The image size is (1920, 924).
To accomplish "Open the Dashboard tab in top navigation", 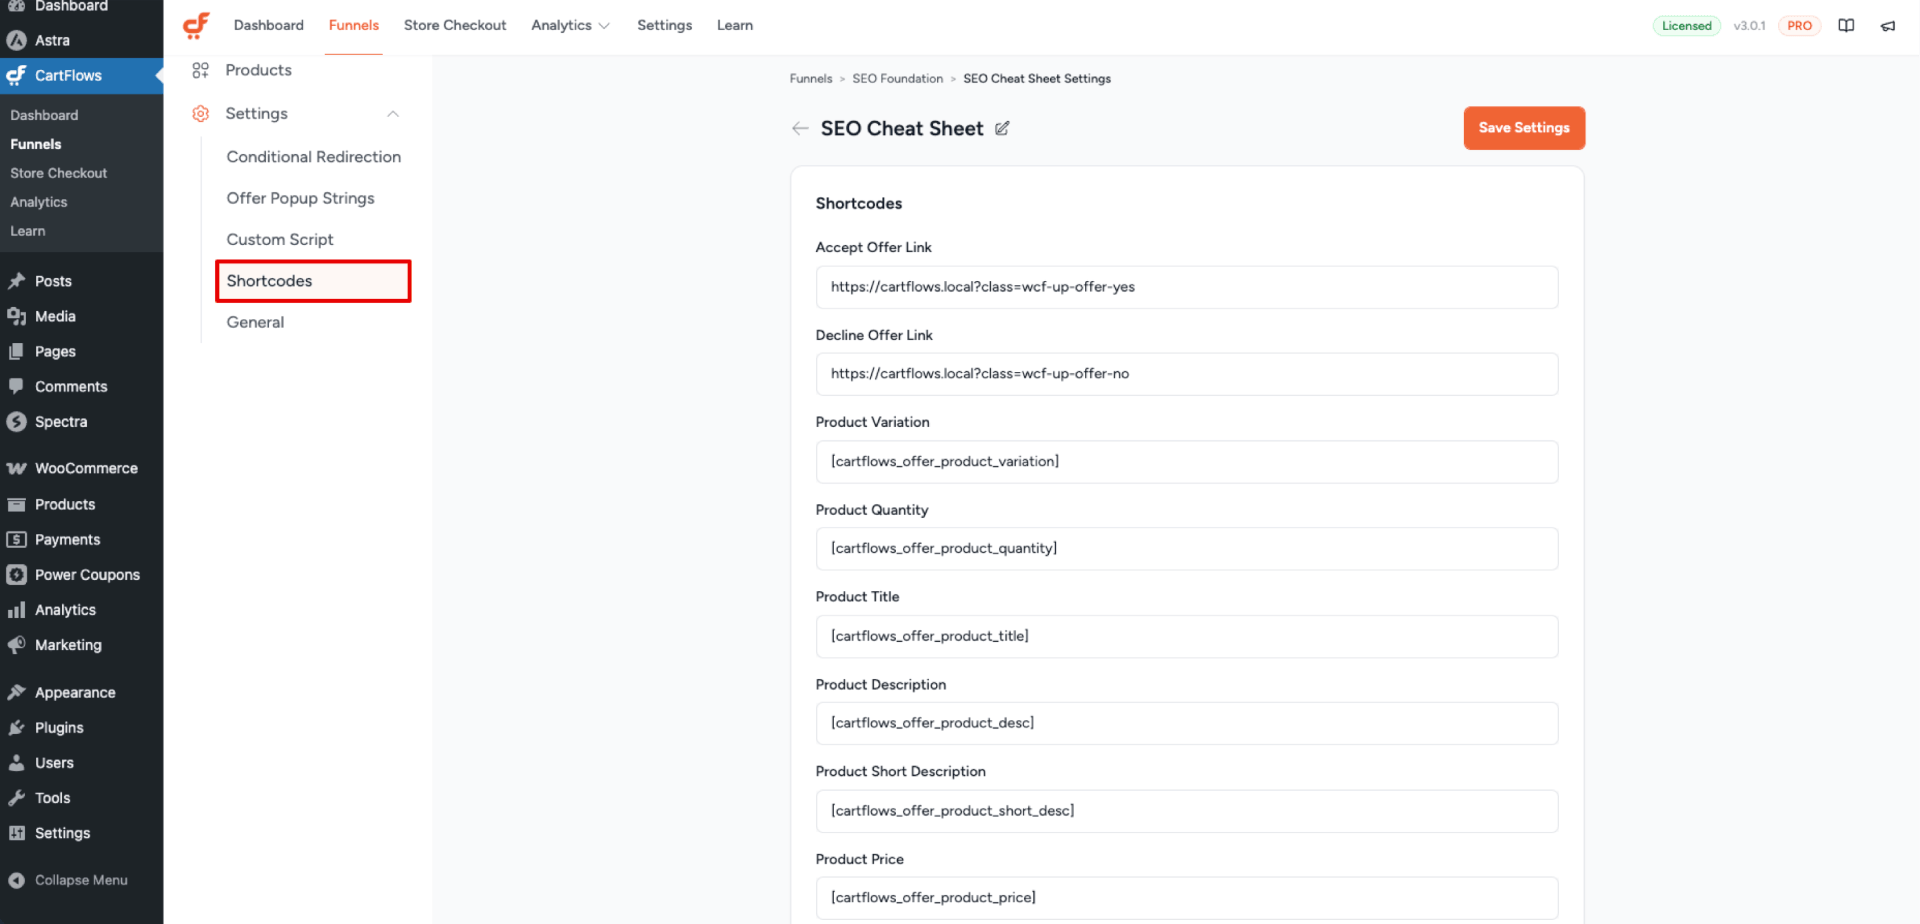I will 269,25.
